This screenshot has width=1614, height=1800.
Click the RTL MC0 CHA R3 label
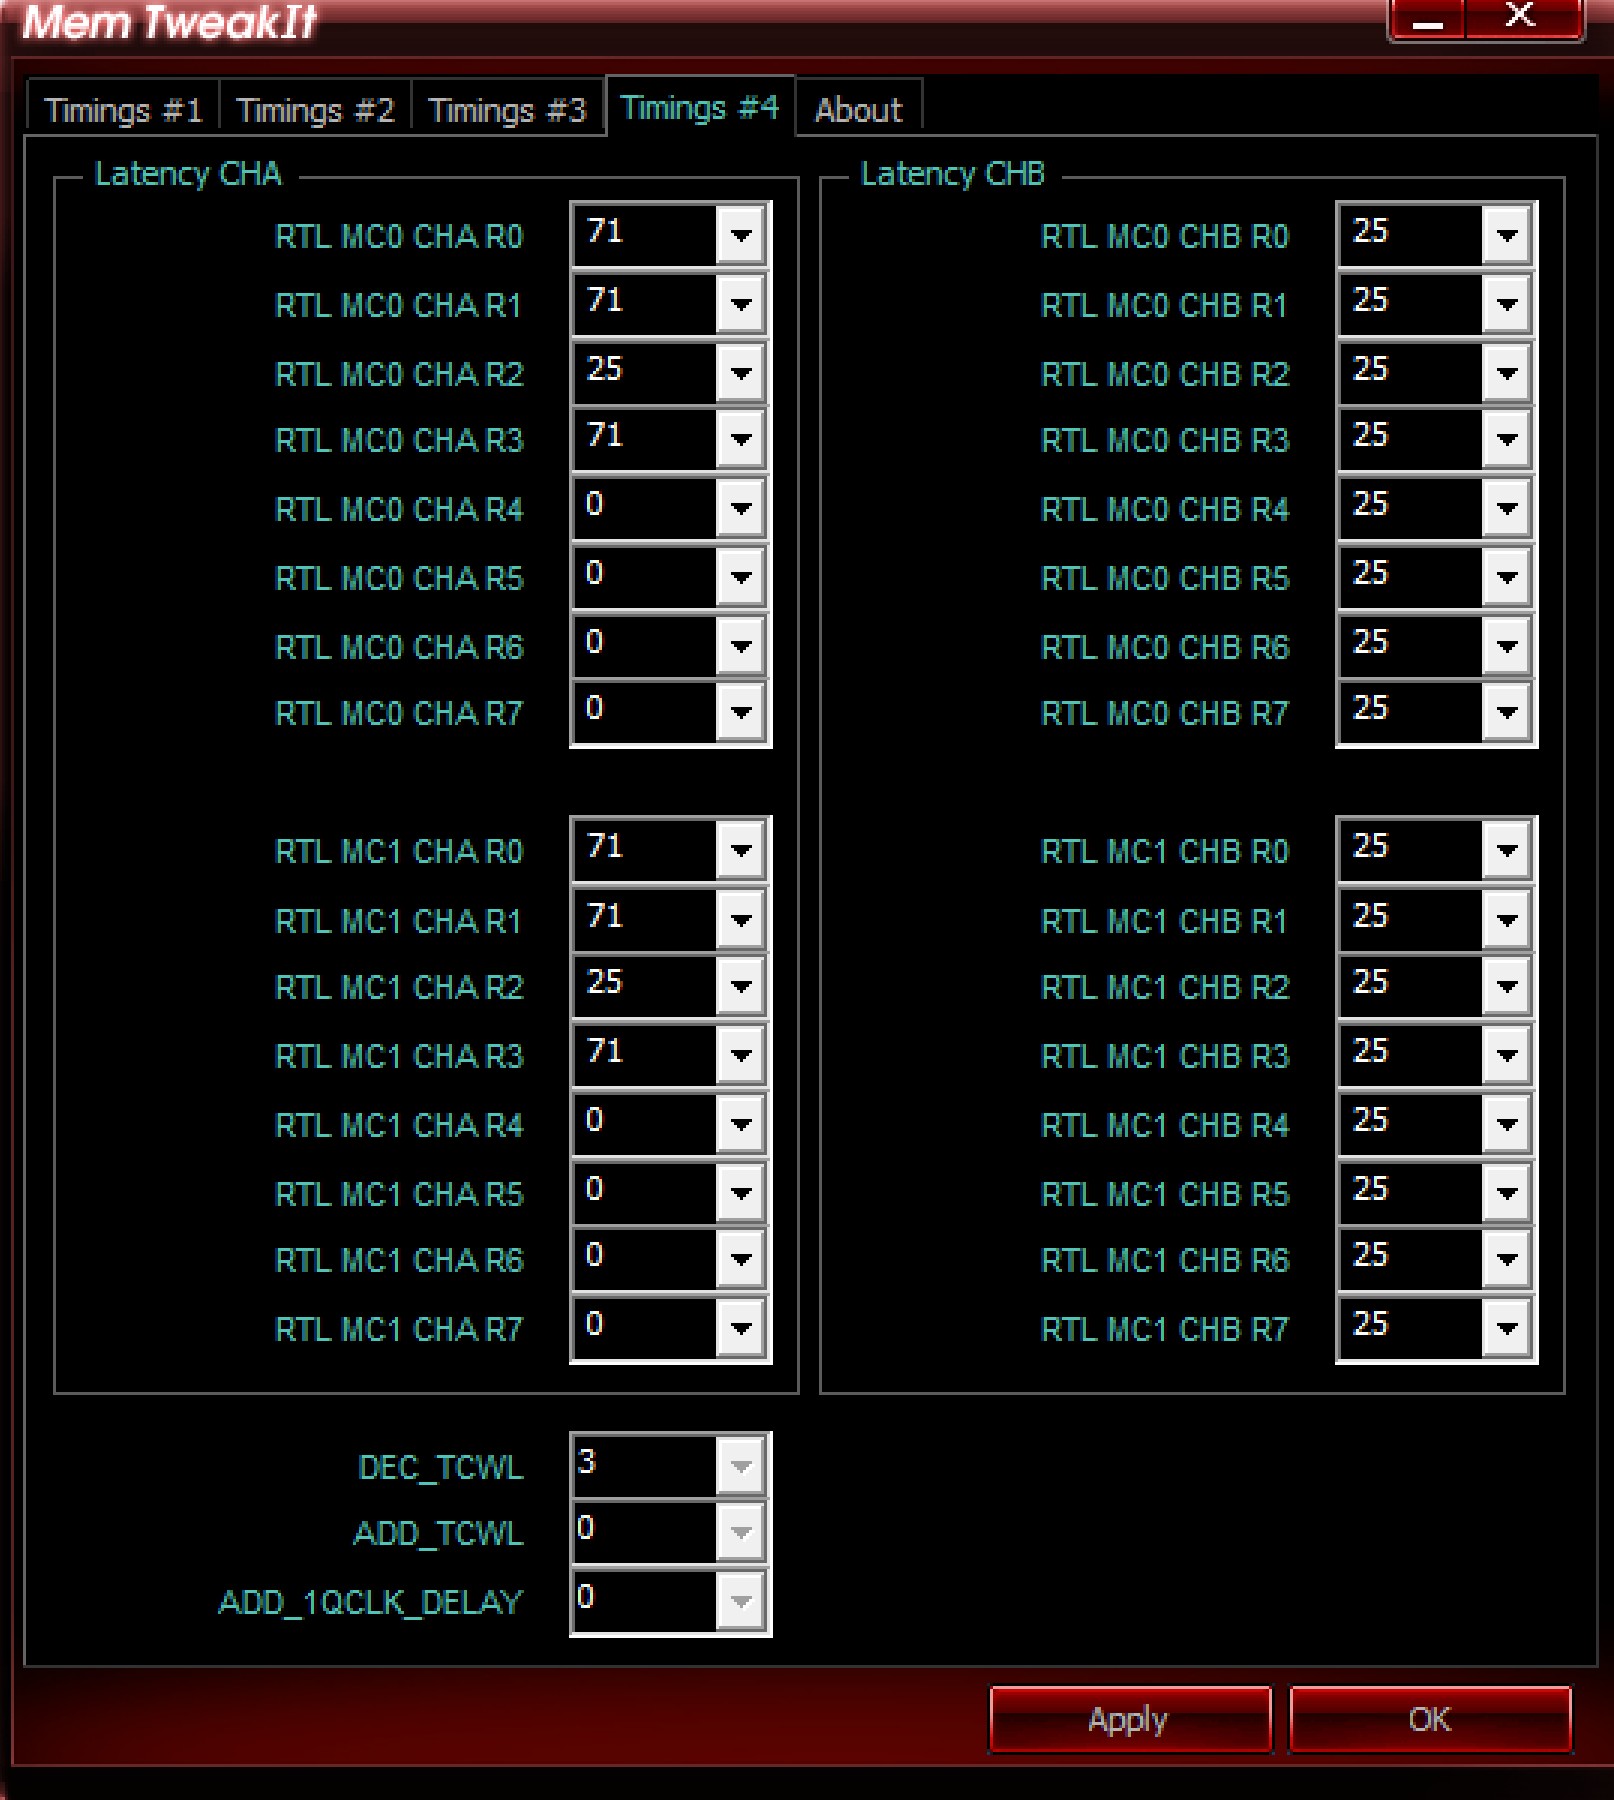click(x=399, y=440)
